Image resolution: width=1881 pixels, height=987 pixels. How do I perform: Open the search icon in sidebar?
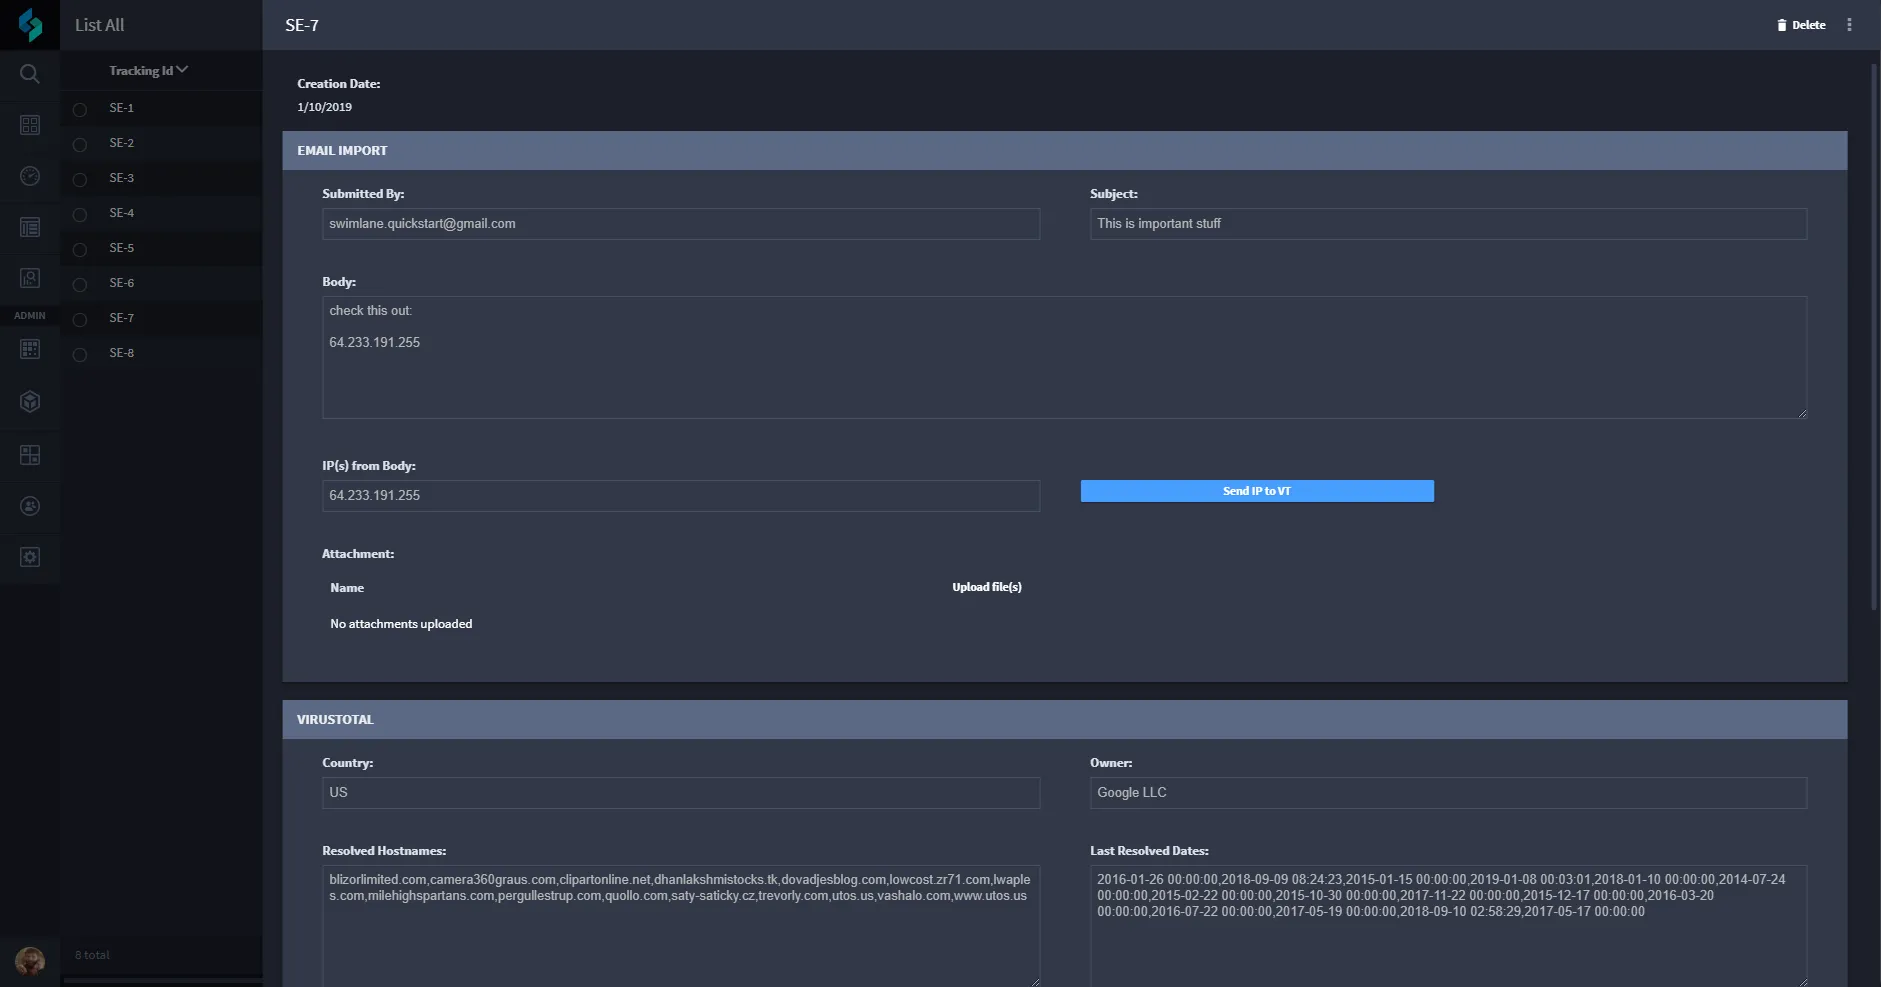(x=30, y=74)
